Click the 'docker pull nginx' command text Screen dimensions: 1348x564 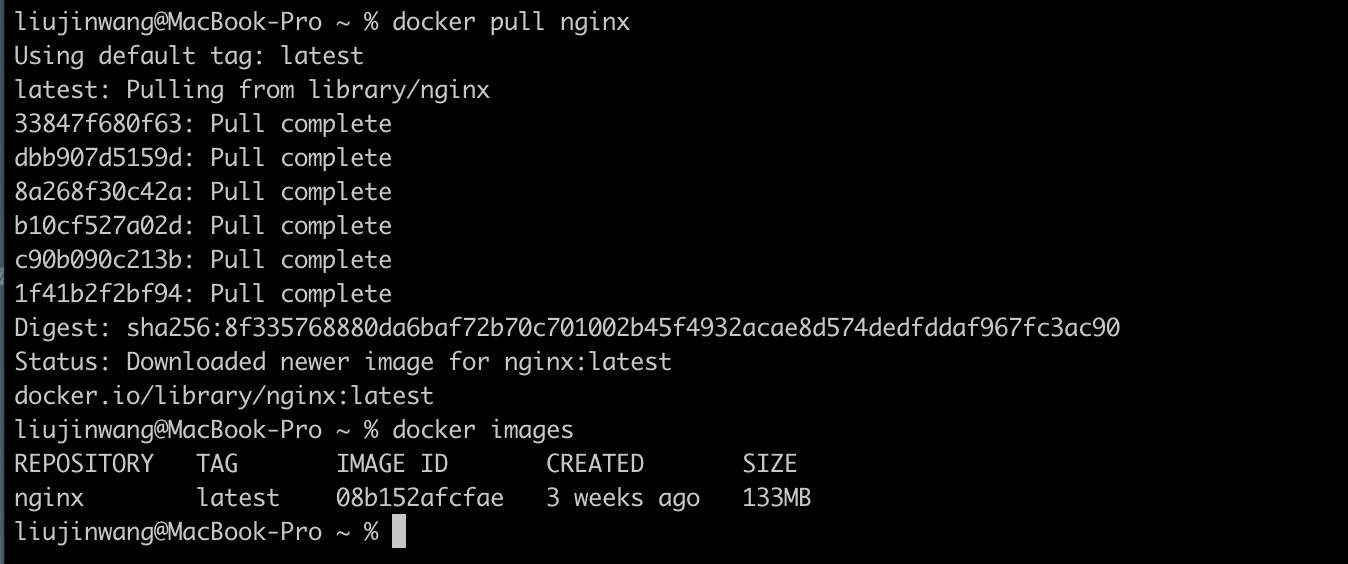[x=511, y=21]
